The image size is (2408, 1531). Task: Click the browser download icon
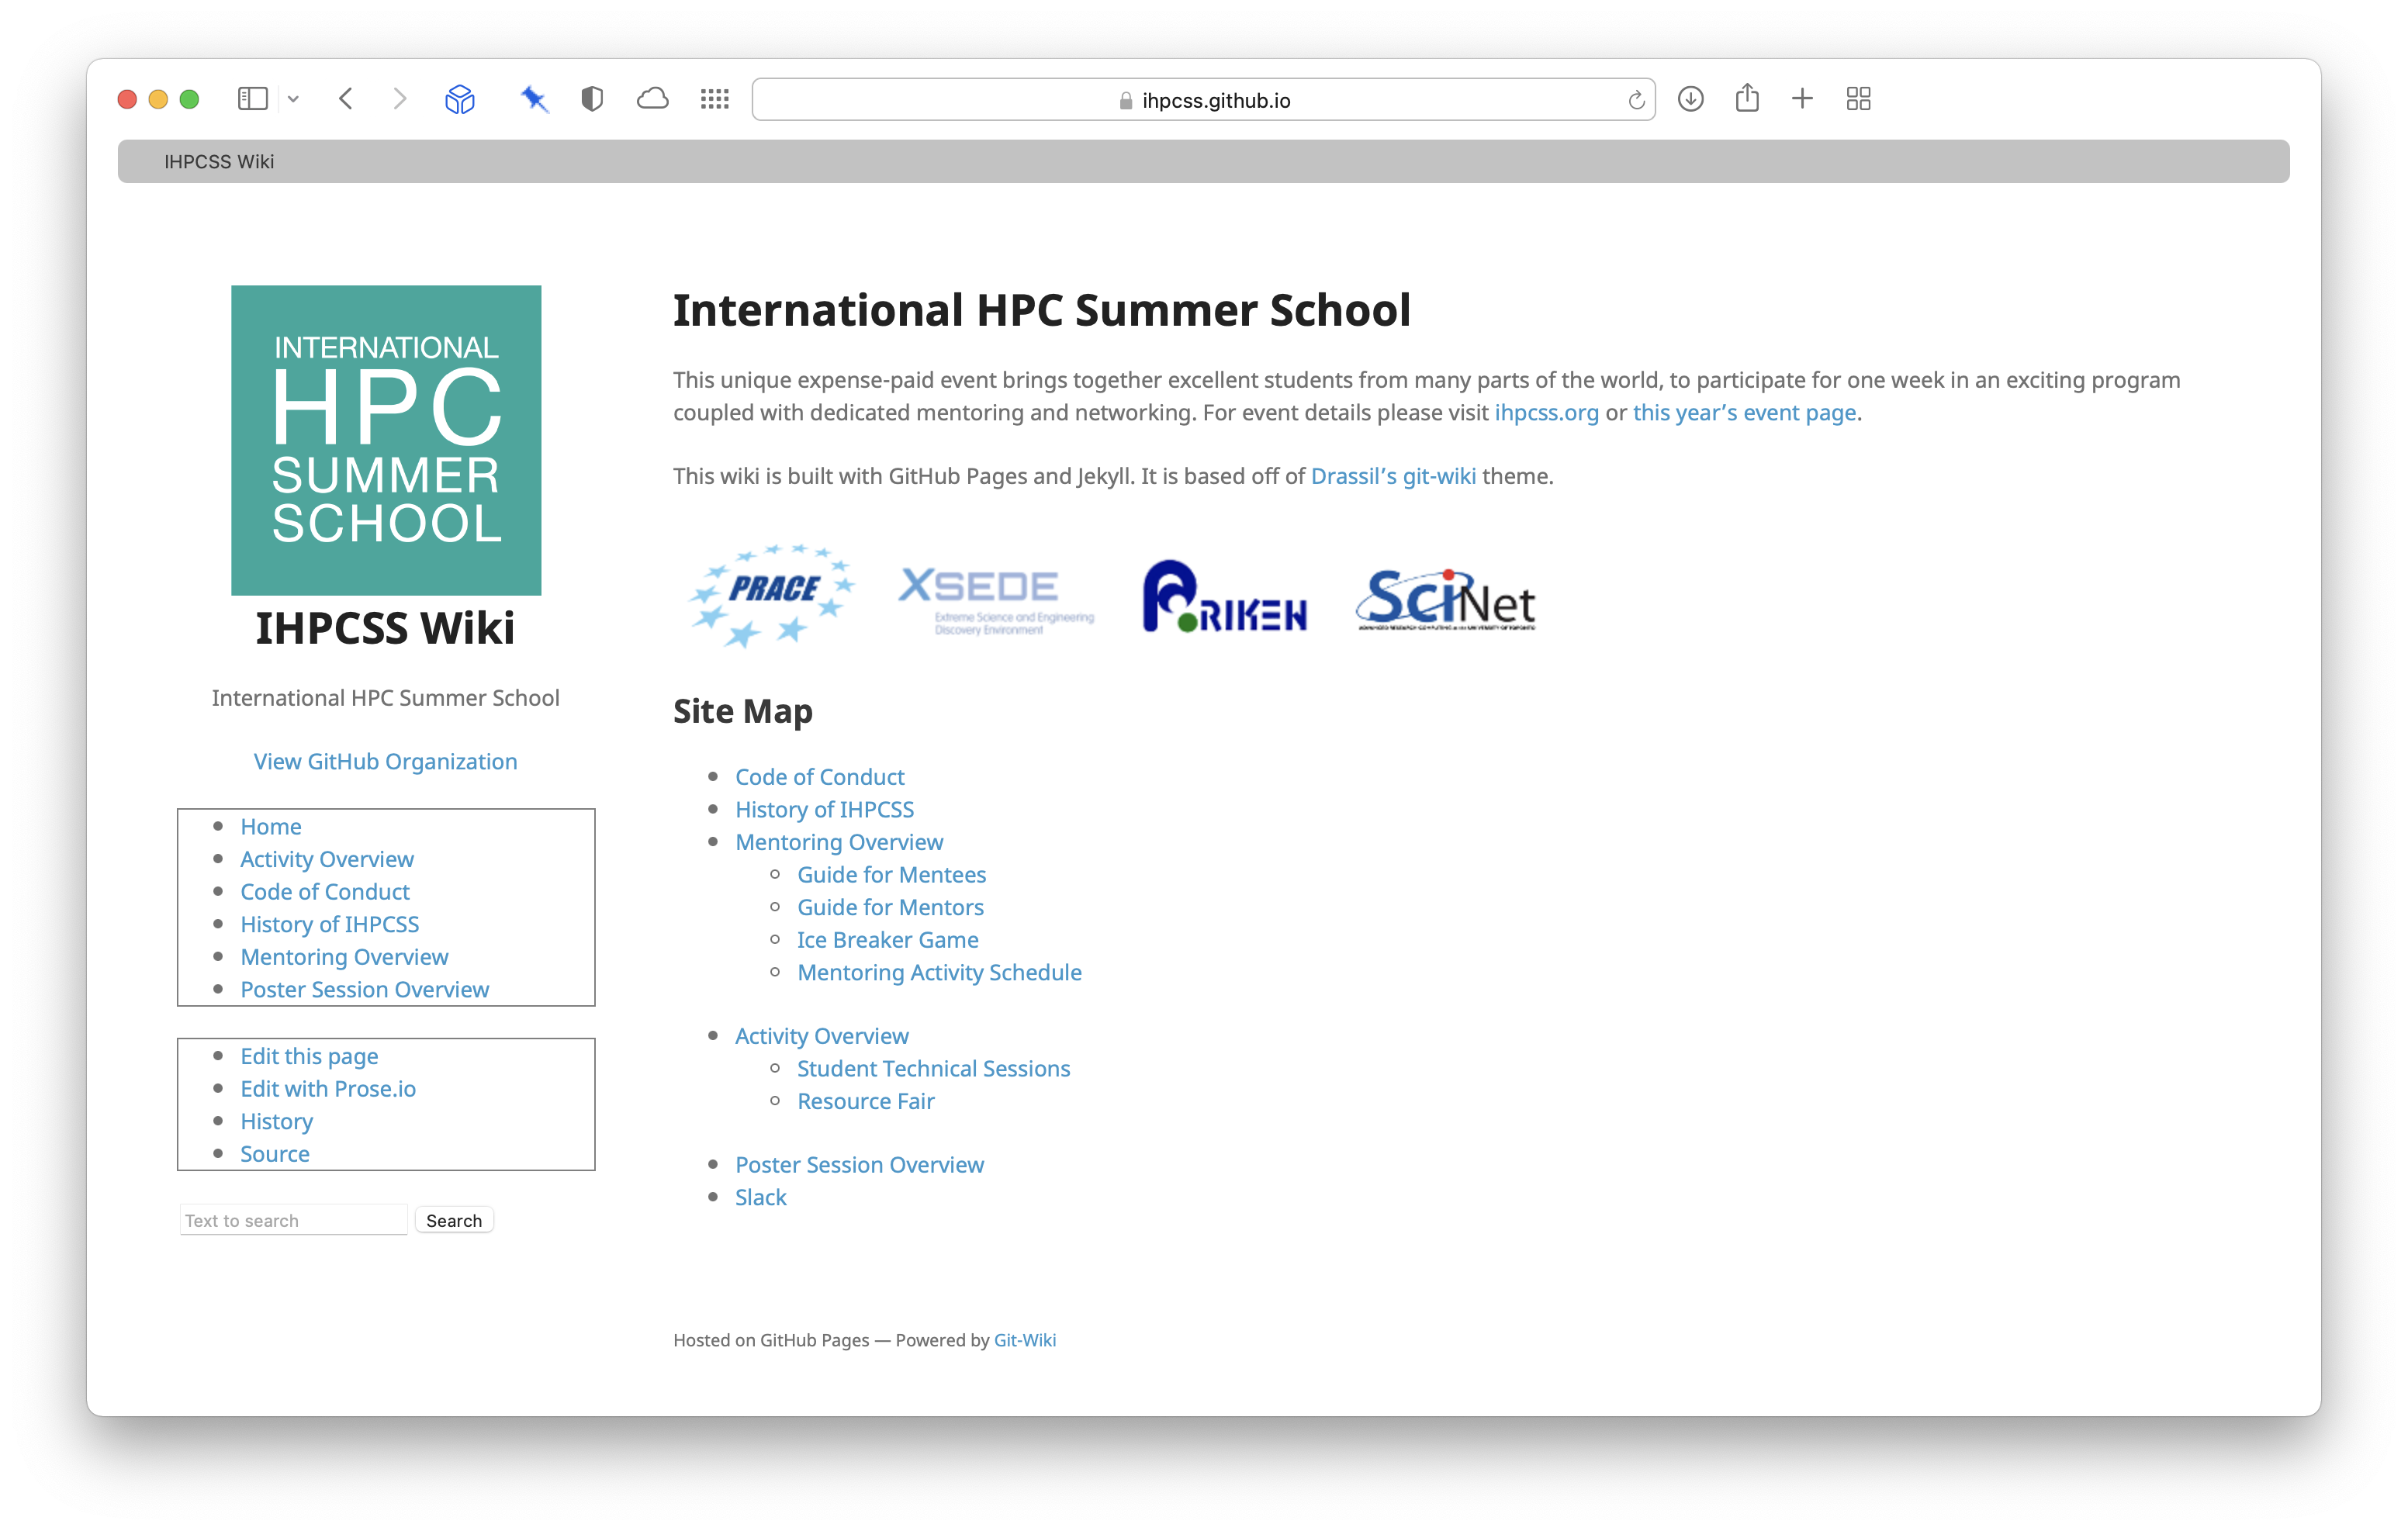click(1690, 100)
